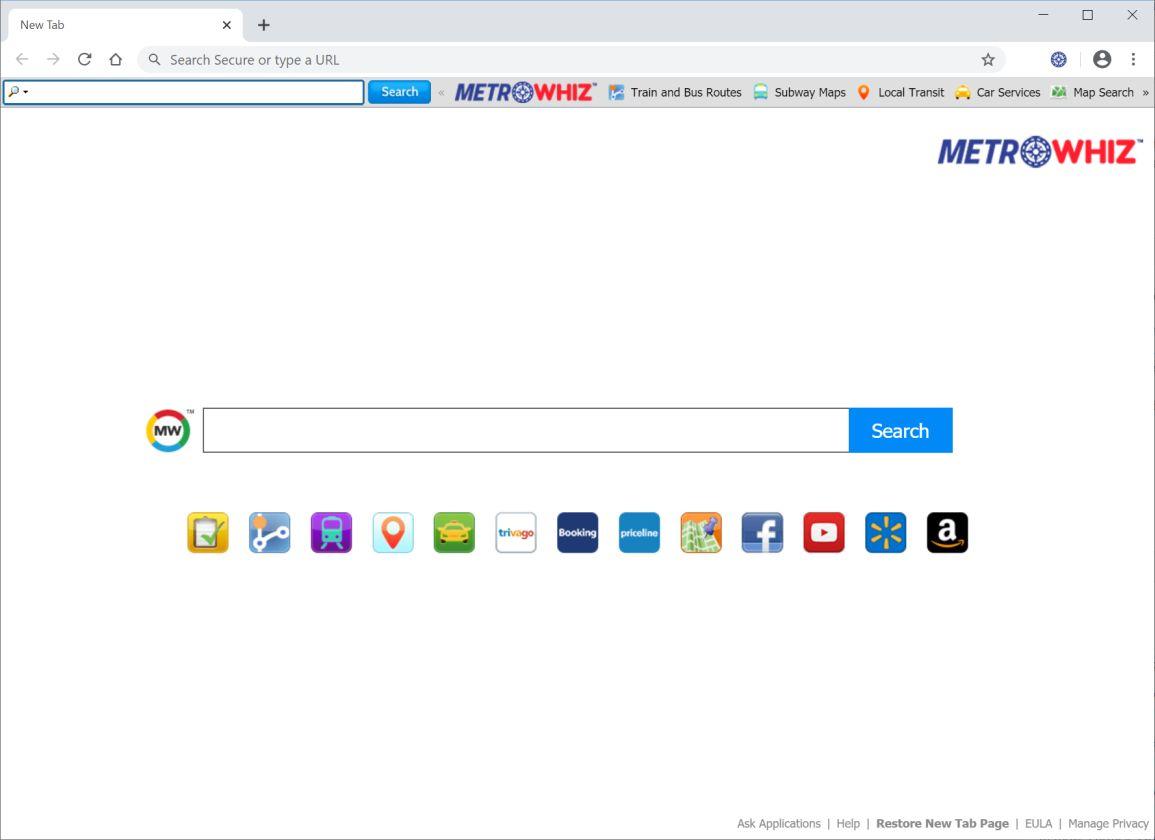
Task: Click the toolbar Search button
Action: tap(399, 92)
